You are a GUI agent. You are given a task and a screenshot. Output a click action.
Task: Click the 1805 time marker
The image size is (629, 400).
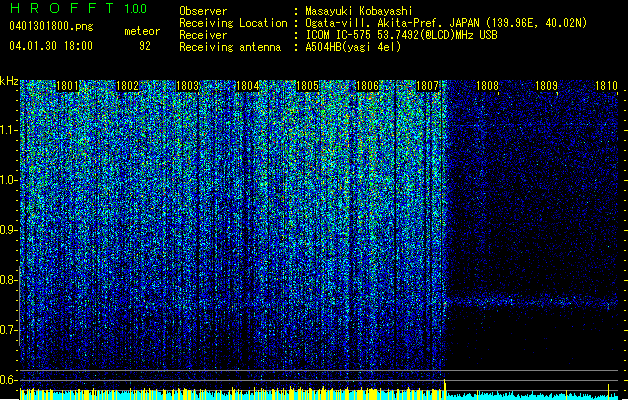pos(307,86)
